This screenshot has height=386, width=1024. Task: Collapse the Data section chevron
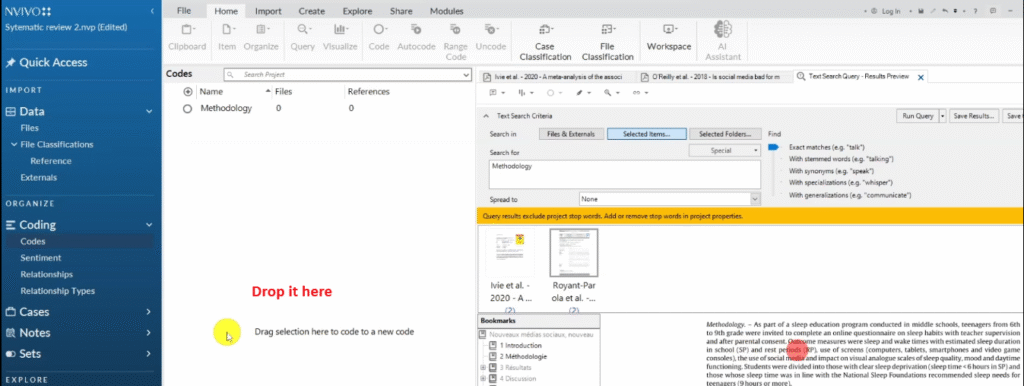point(149,112)
